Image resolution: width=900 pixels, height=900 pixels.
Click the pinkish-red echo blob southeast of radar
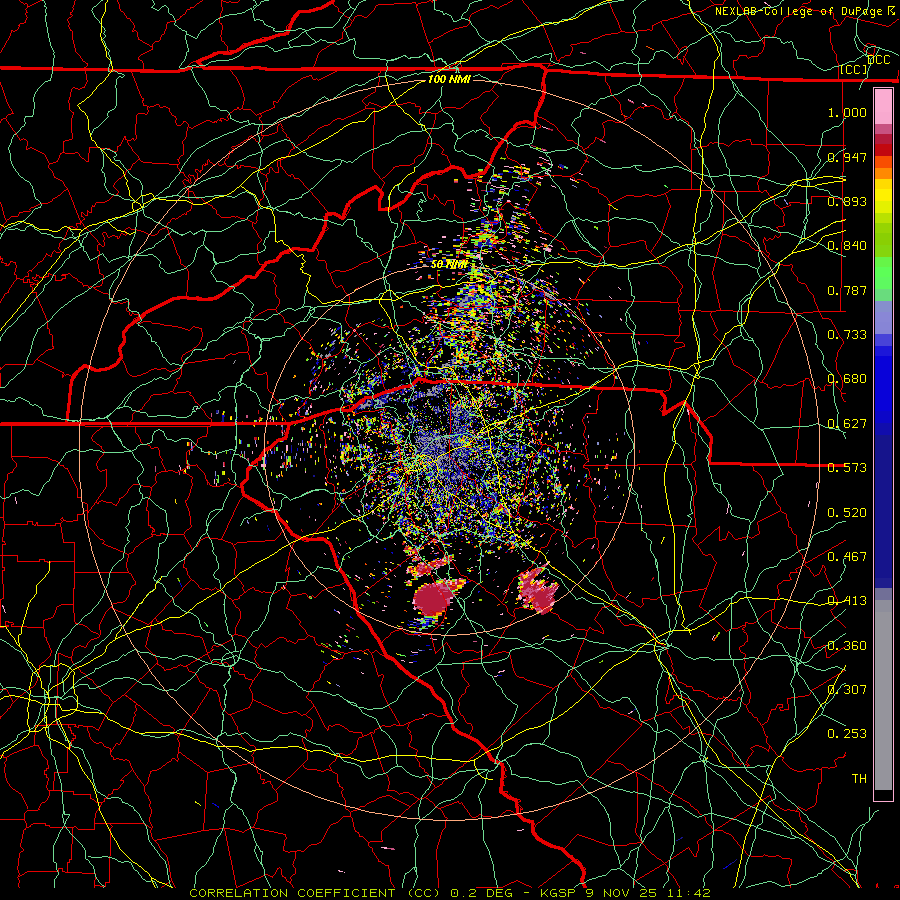pyautogui.click(x=538, y=591)
